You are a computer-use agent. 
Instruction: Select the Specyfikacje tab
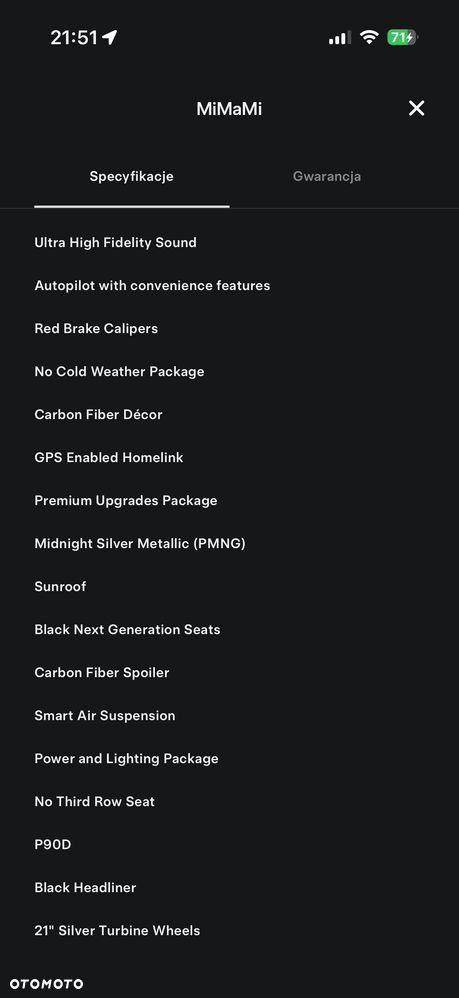click(132, 176)
